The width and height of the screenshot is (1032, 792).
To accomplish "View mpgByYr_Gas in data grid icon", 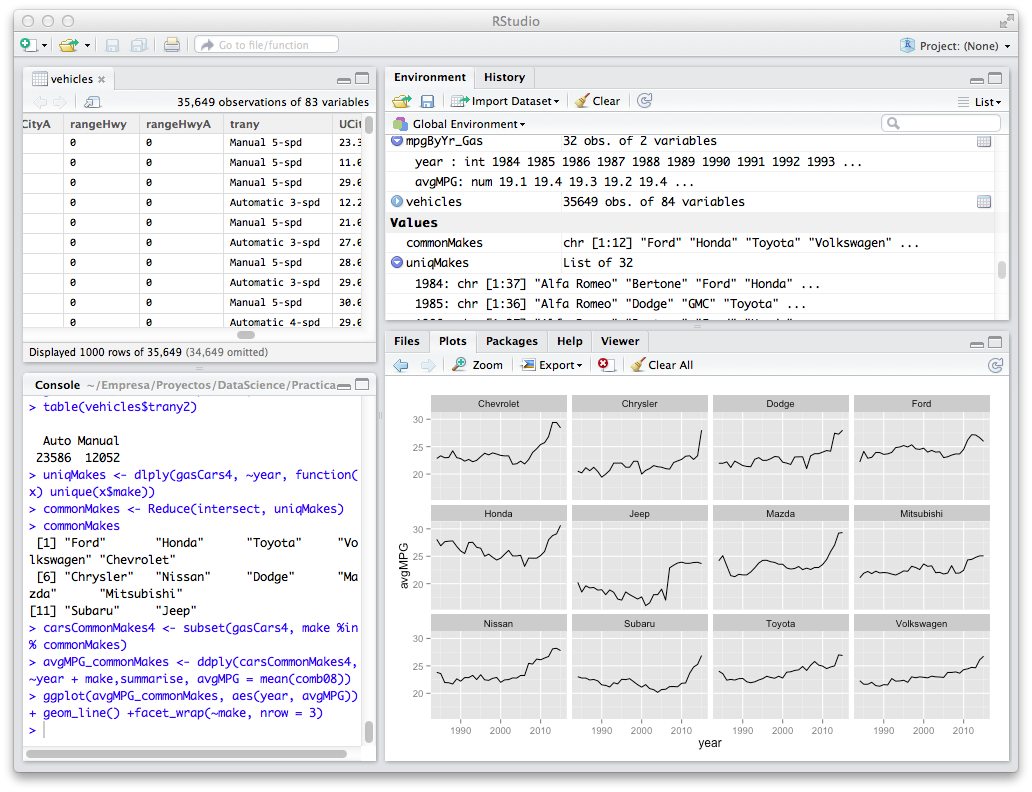I will click(x=984, y=141).
